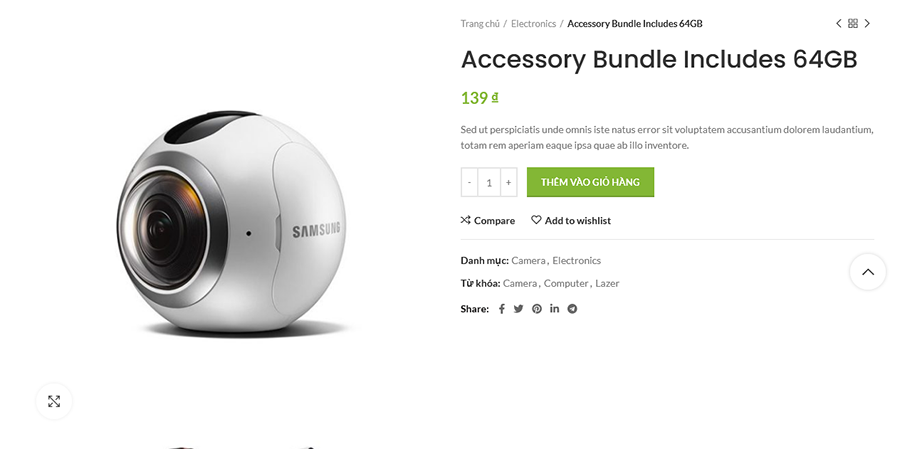Go to next product arrow

[867, 24]
